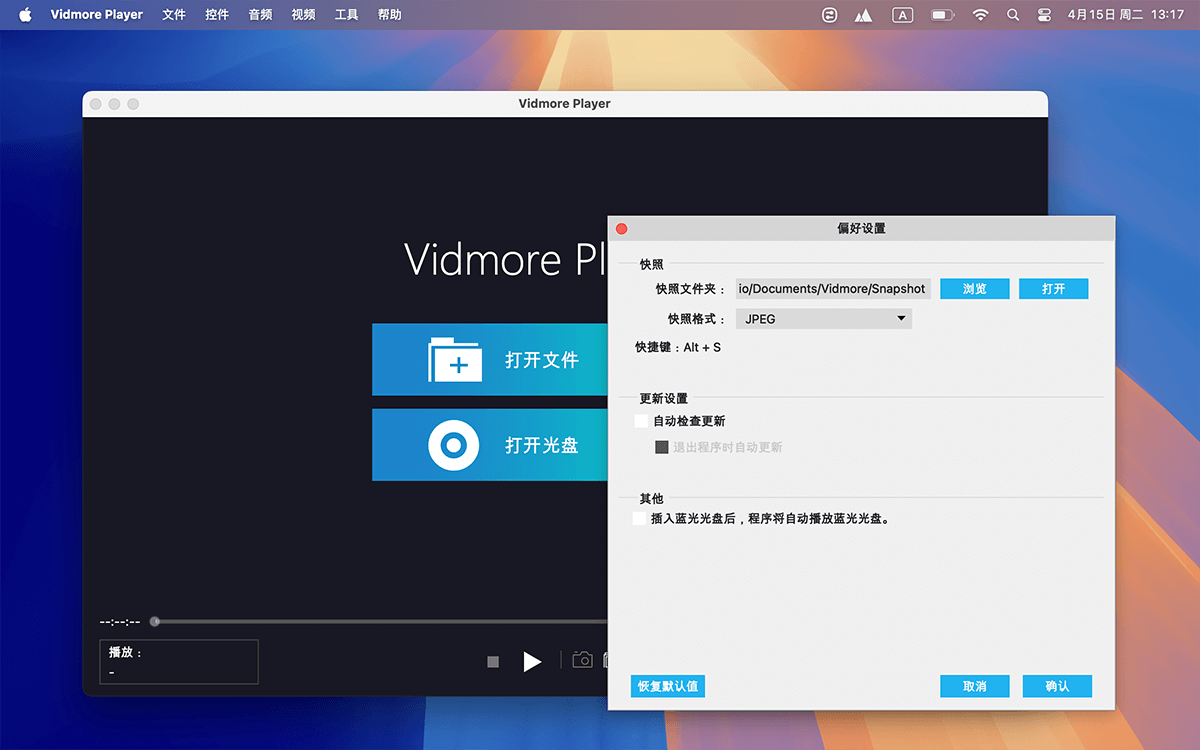Open the Vidmore Player application menu
The height and width of the screenshot is (750, 1200).
click(97, 15)
